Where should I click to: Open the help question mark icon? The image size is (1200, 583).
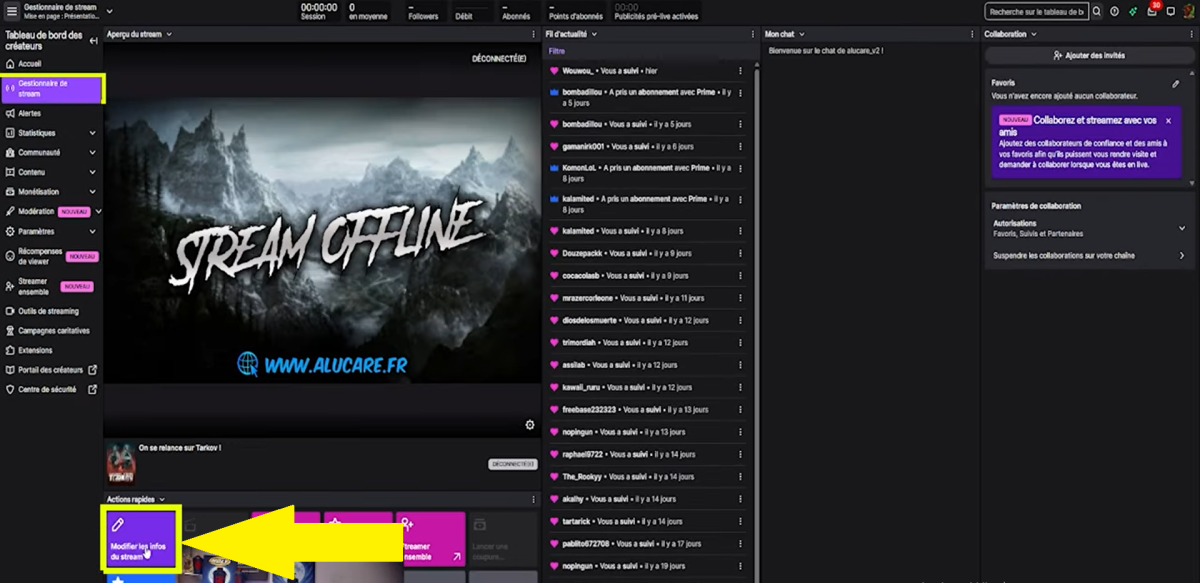pos(1115,12)
